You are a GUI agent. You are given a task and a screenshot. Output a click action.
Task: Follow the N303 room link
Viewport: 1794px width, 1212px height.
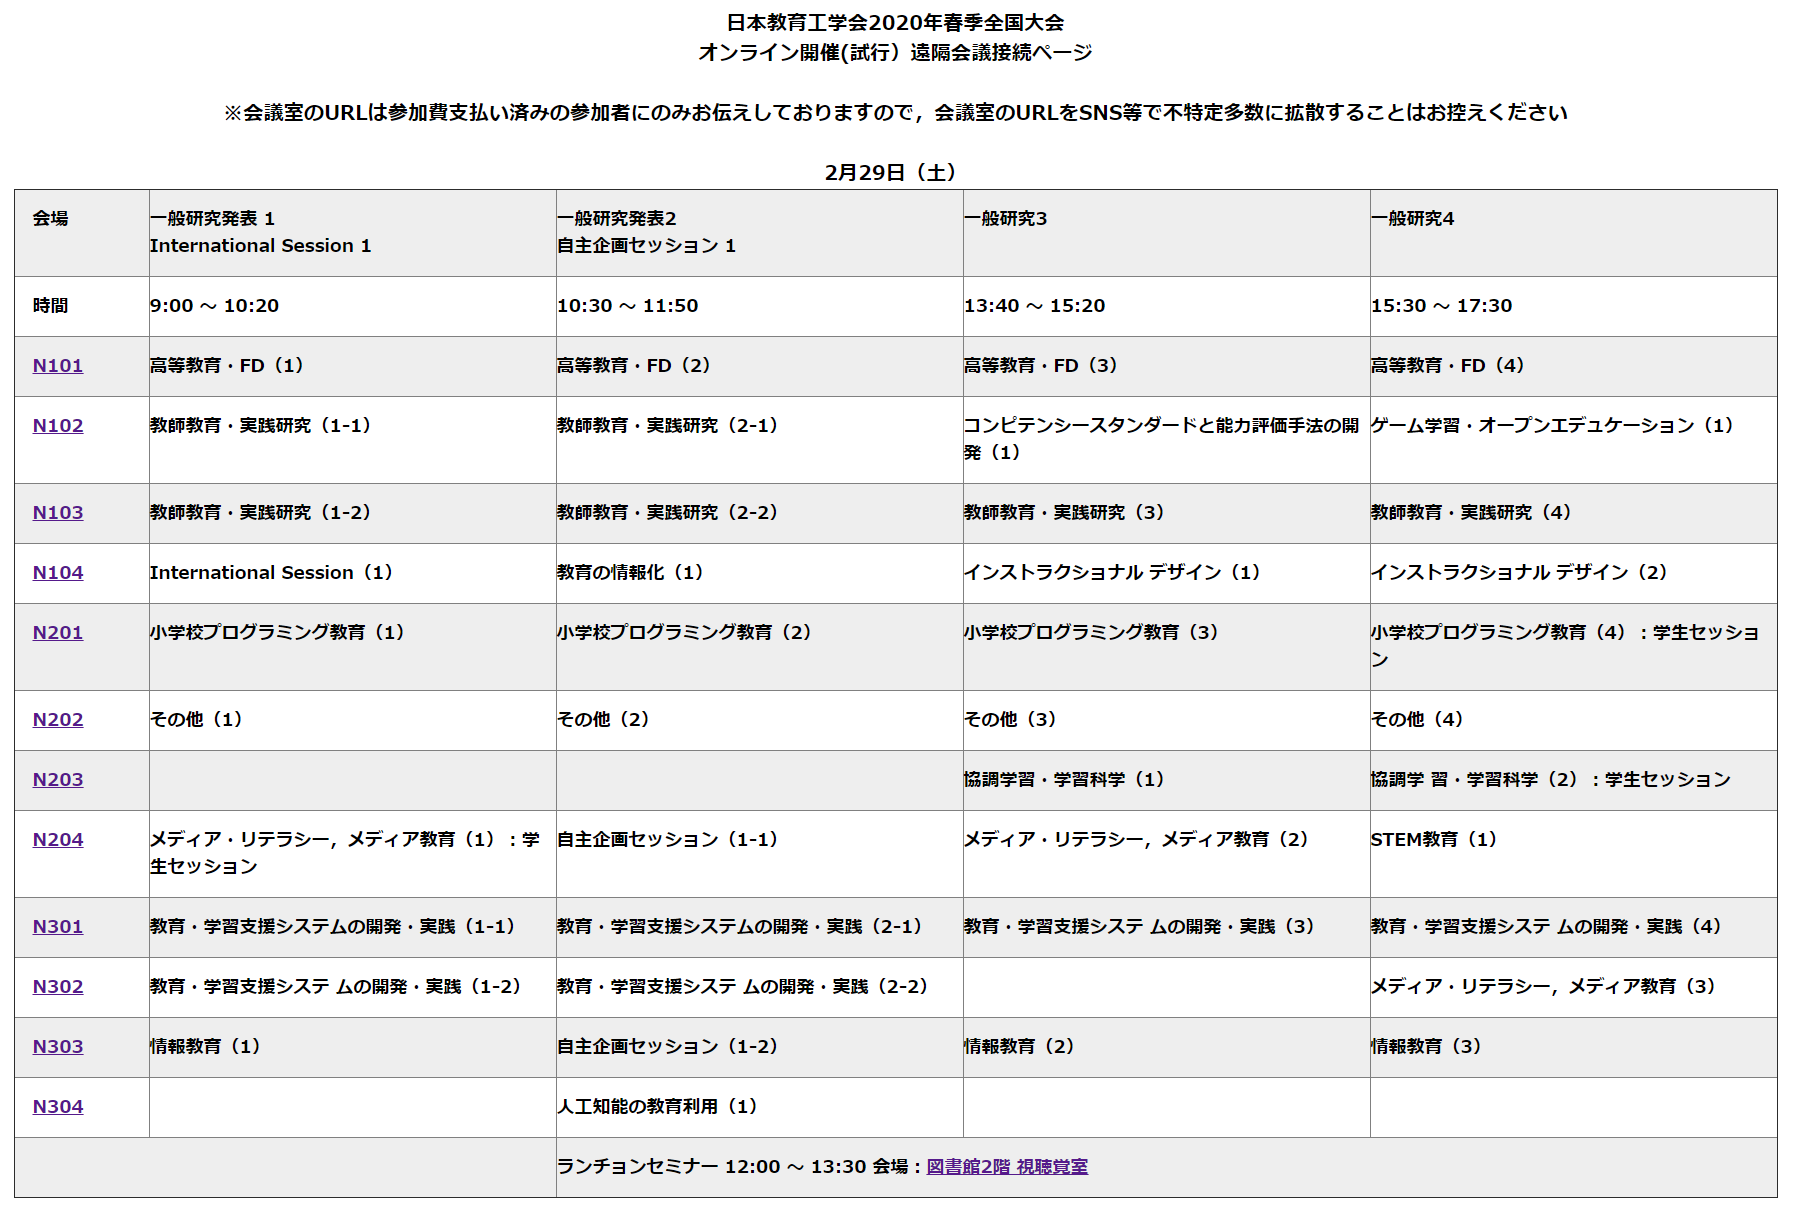click(58, 1047)
